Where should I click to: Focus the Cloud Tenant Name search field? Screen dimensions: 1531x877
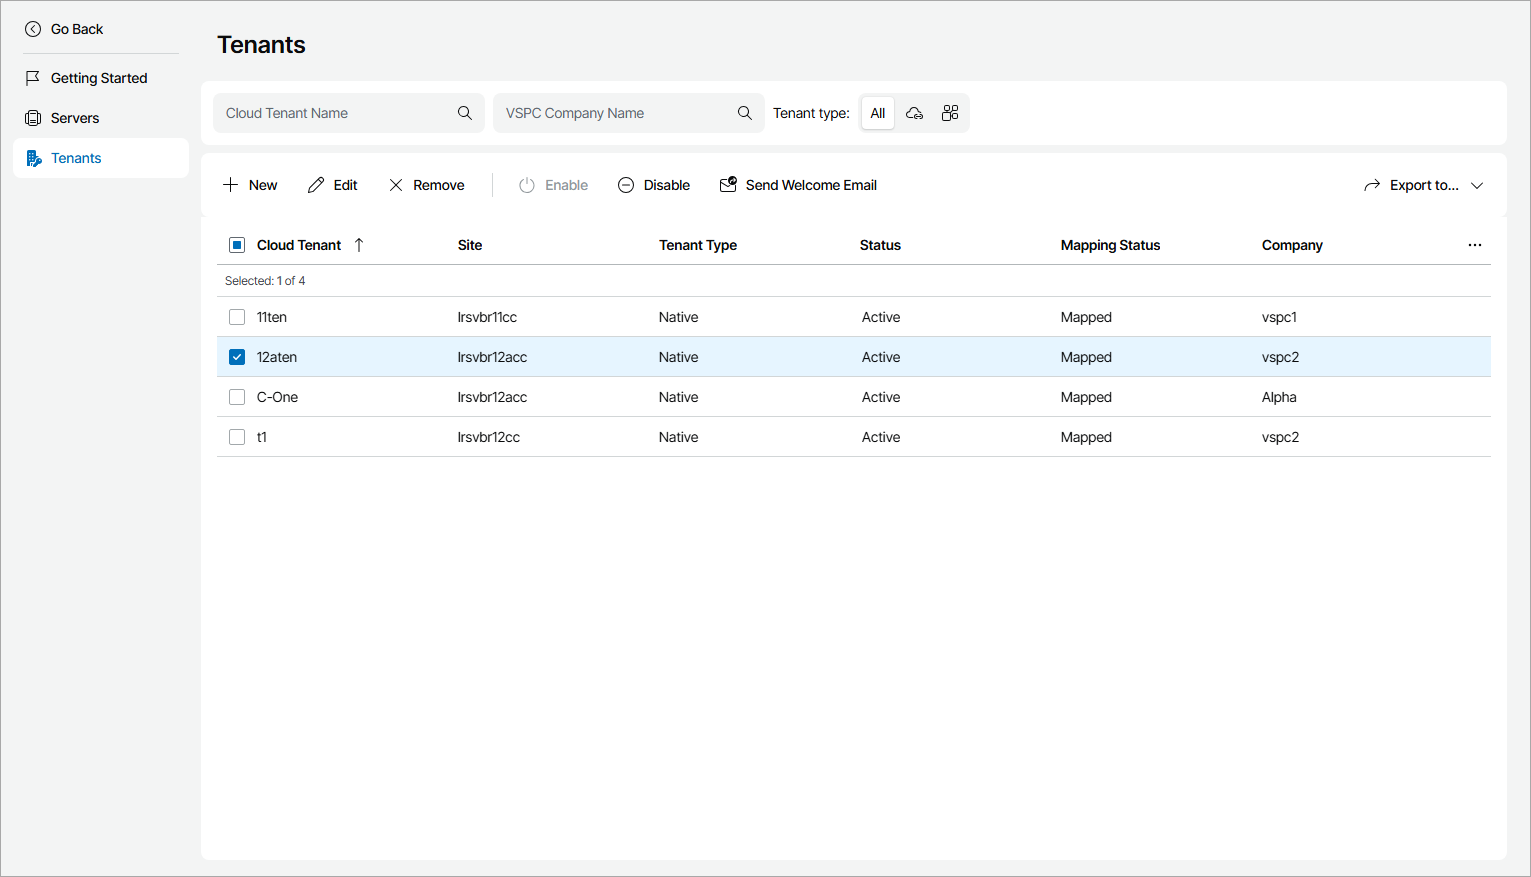[335, 113]
